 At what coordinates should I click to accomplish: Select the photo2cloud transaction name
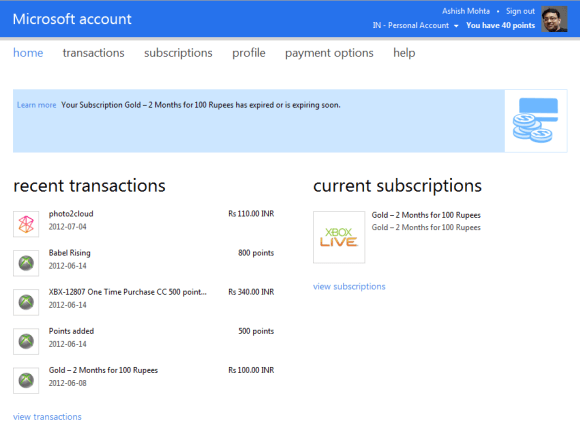click(71, 214)
